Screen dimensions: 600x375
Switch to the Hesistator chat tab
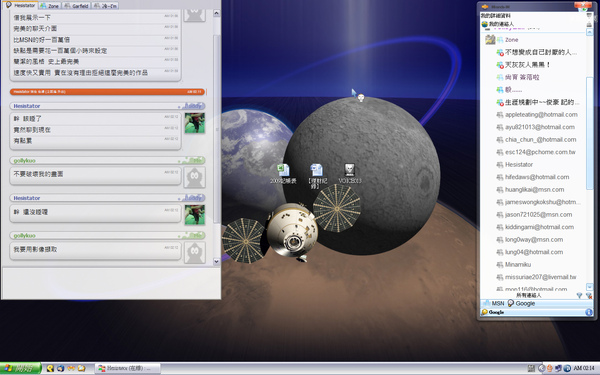coord(20,5)
